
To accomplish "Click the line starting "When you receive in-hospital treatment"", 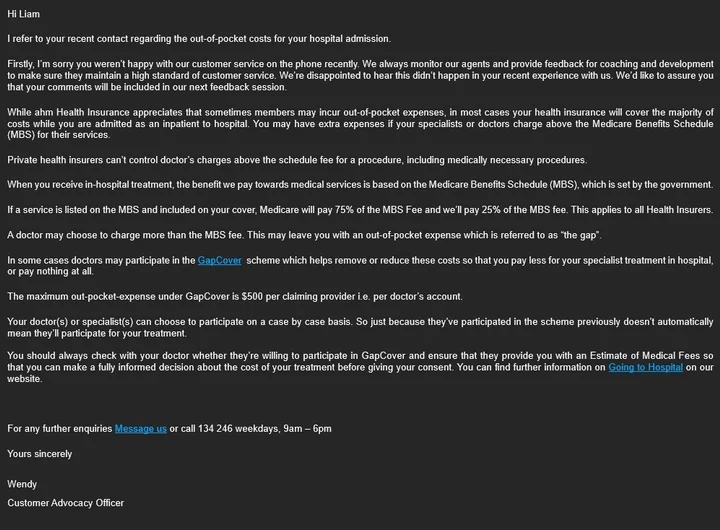I will click(x=360, y=185).
